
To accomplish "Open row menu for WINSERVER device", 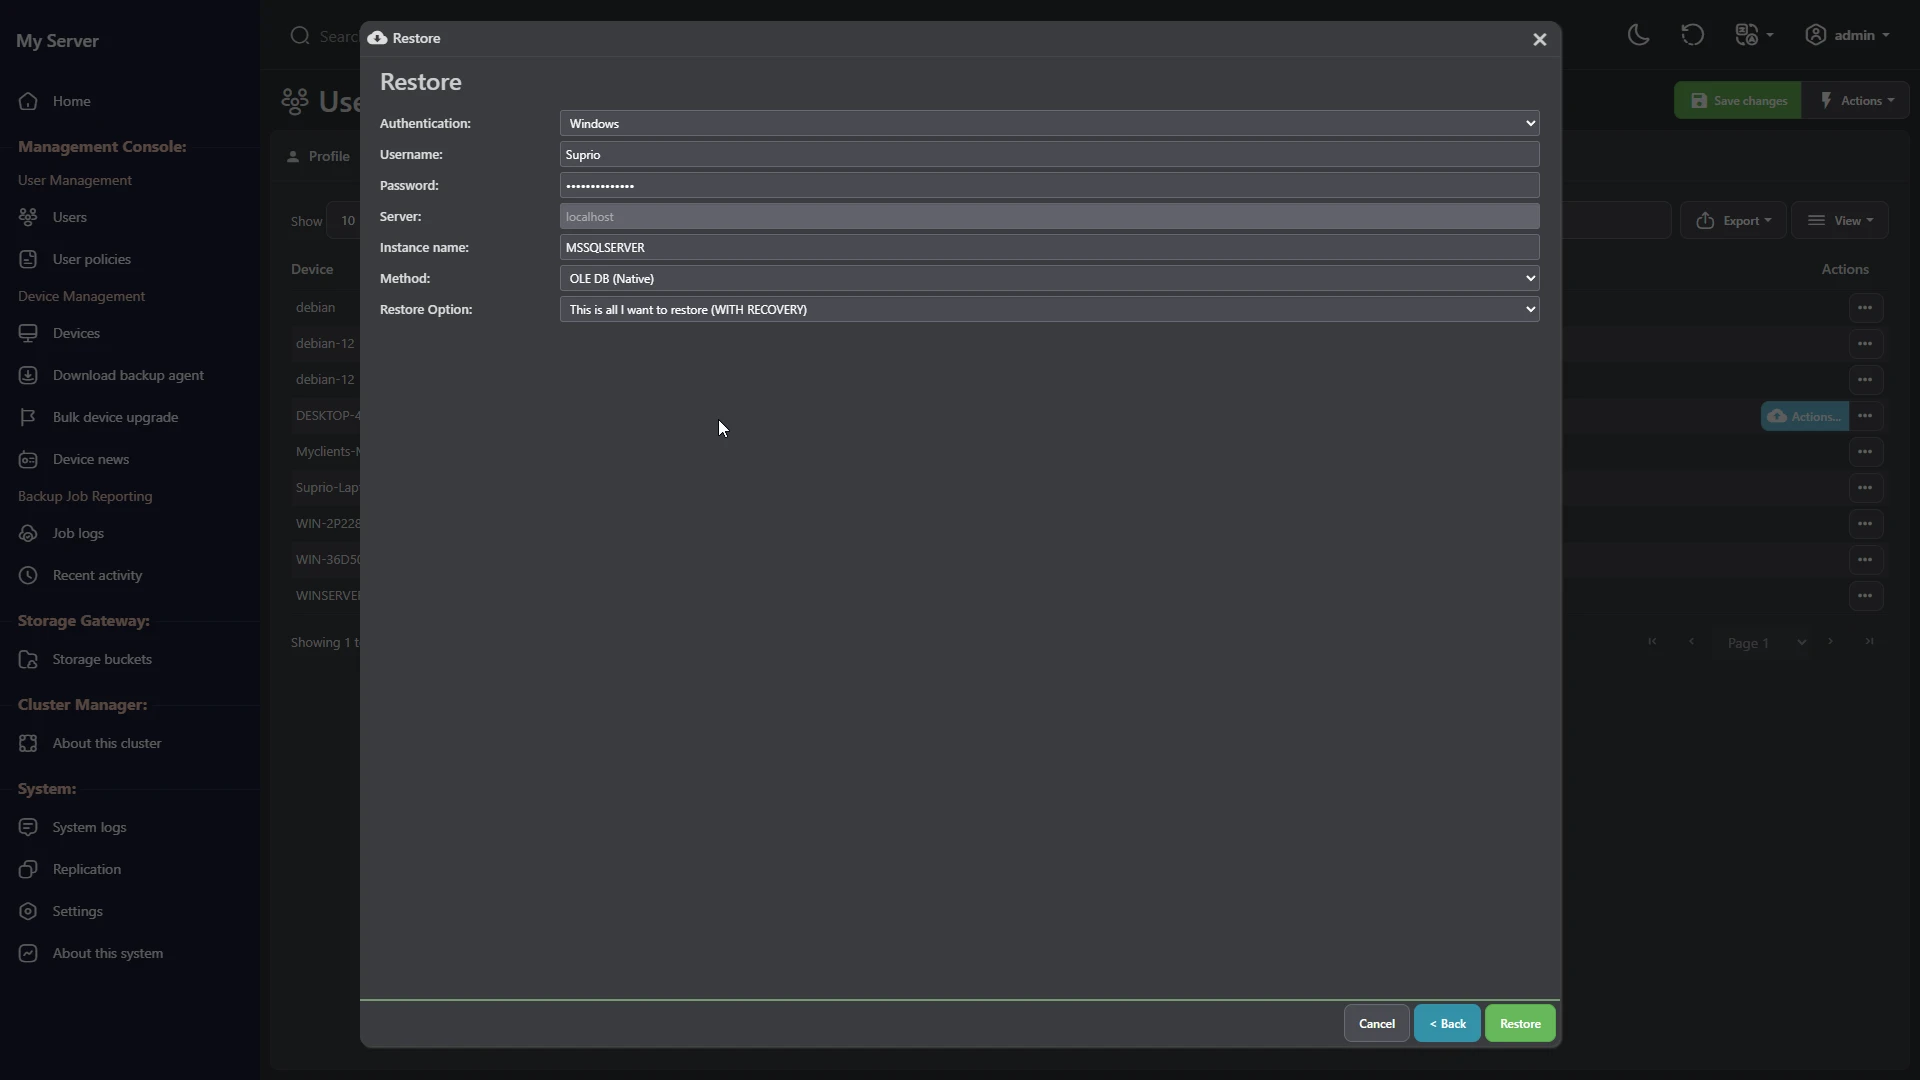I will (1865, 596).
